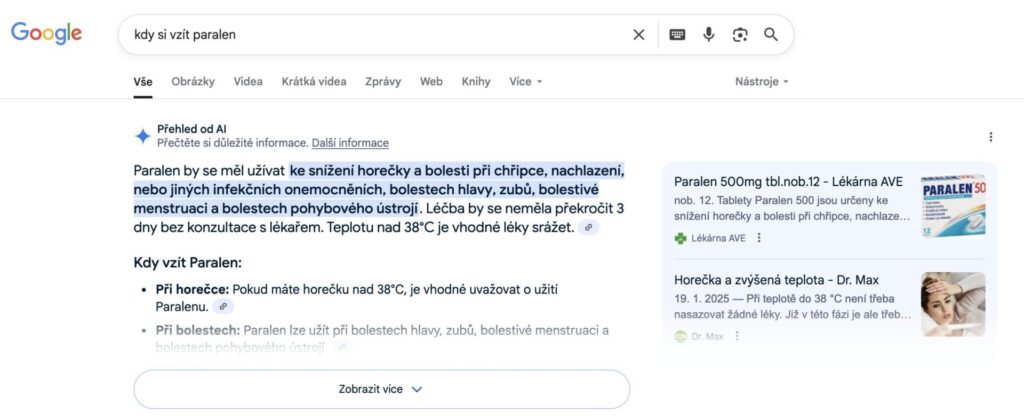Switch to the 'Zprávy' tab
The width and height of the screenshot is (1024, 420).
pos(383,82)
